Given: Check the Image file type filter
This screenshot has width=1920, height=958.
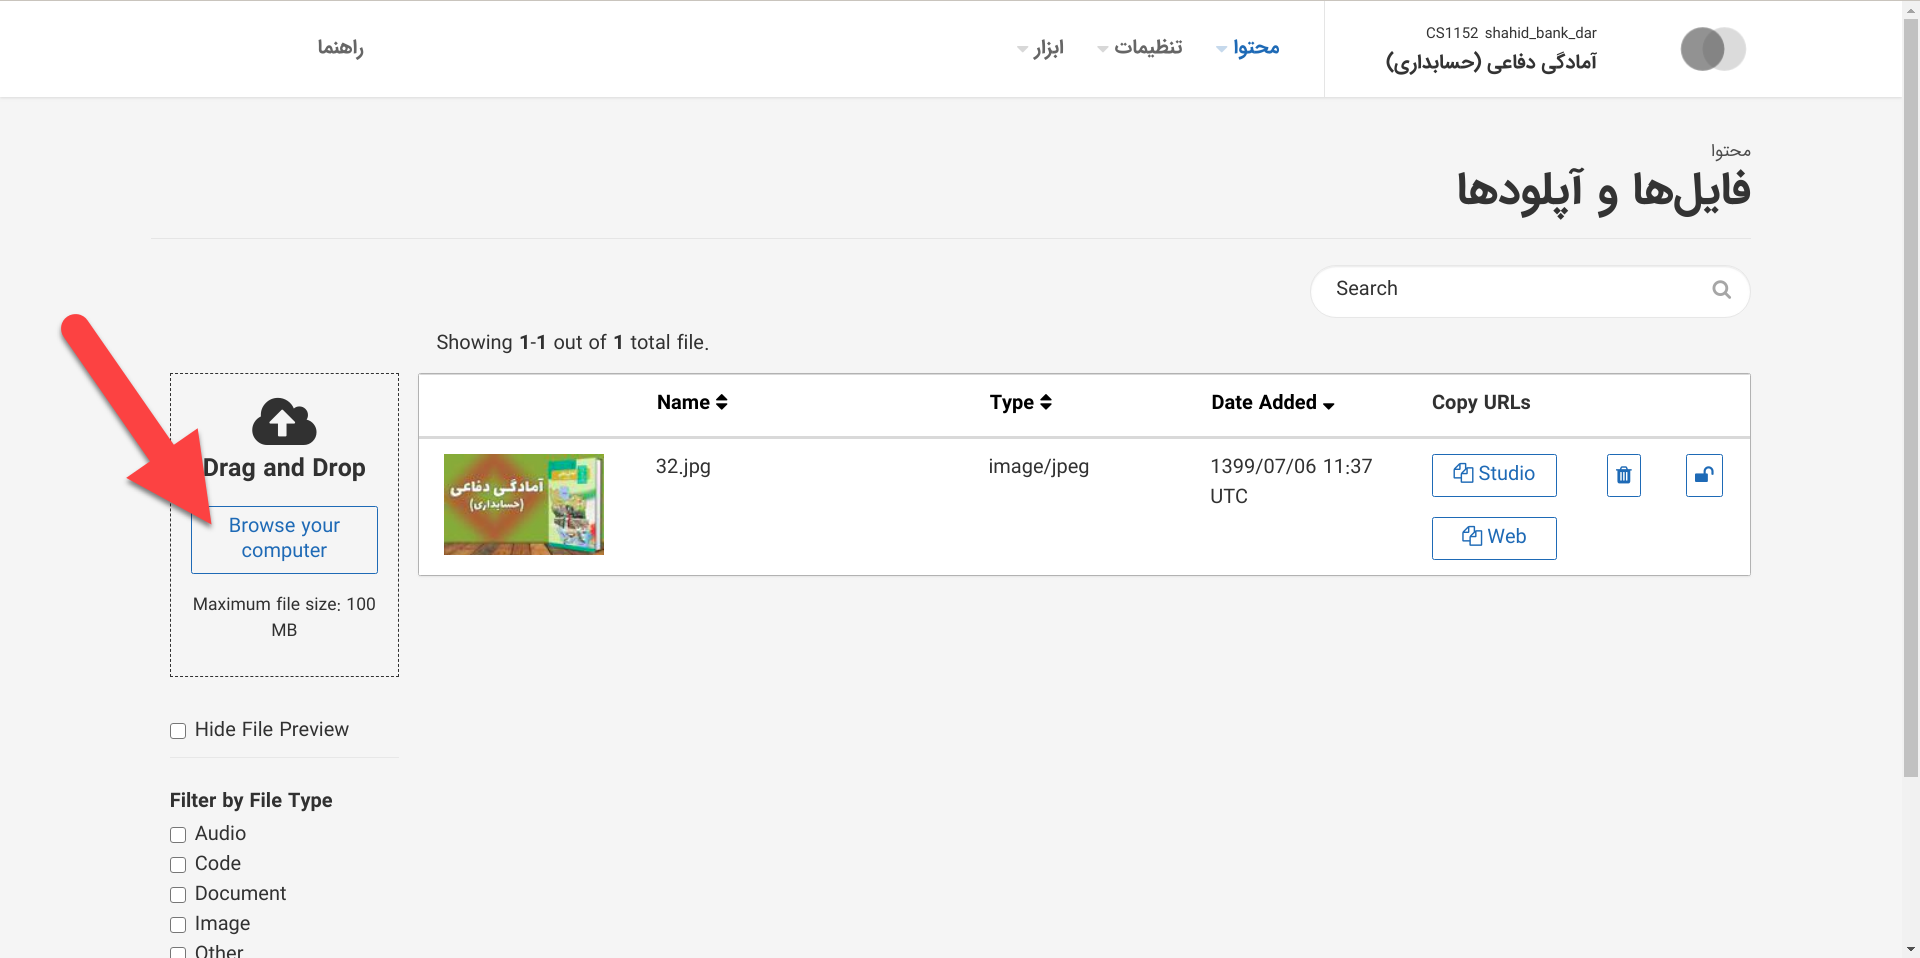Looking at the screenshot, I should (x=178, y=925).
